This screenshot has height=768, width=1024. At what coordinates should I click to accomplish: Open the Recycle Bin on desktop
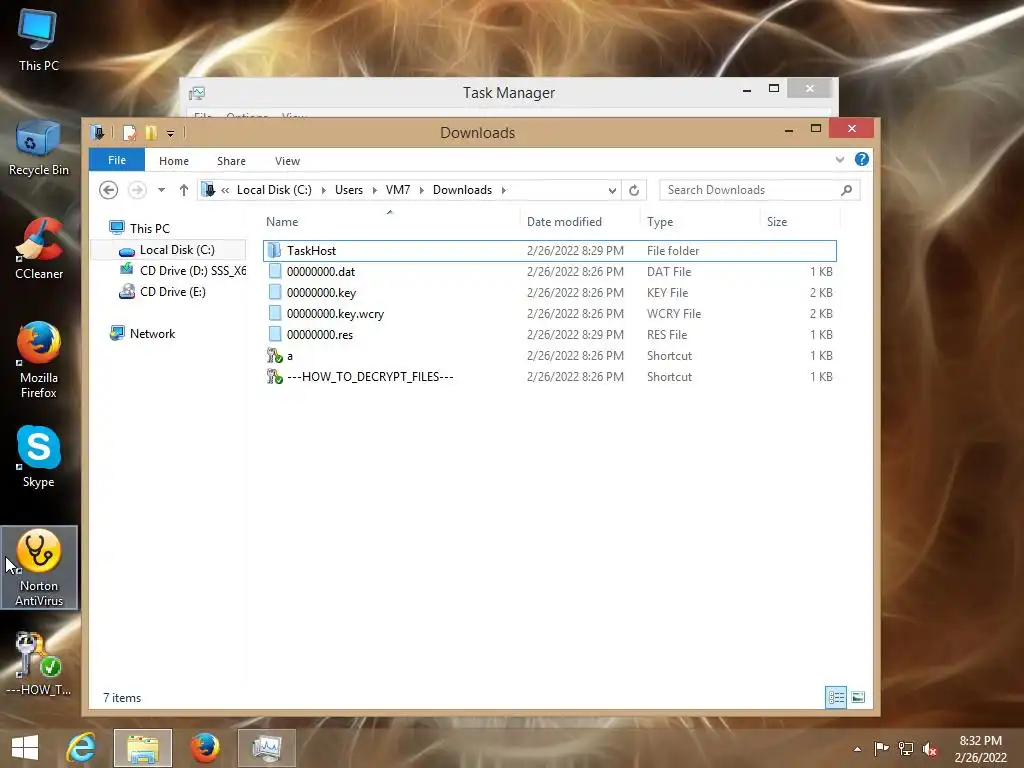click(x=38, y=148)
